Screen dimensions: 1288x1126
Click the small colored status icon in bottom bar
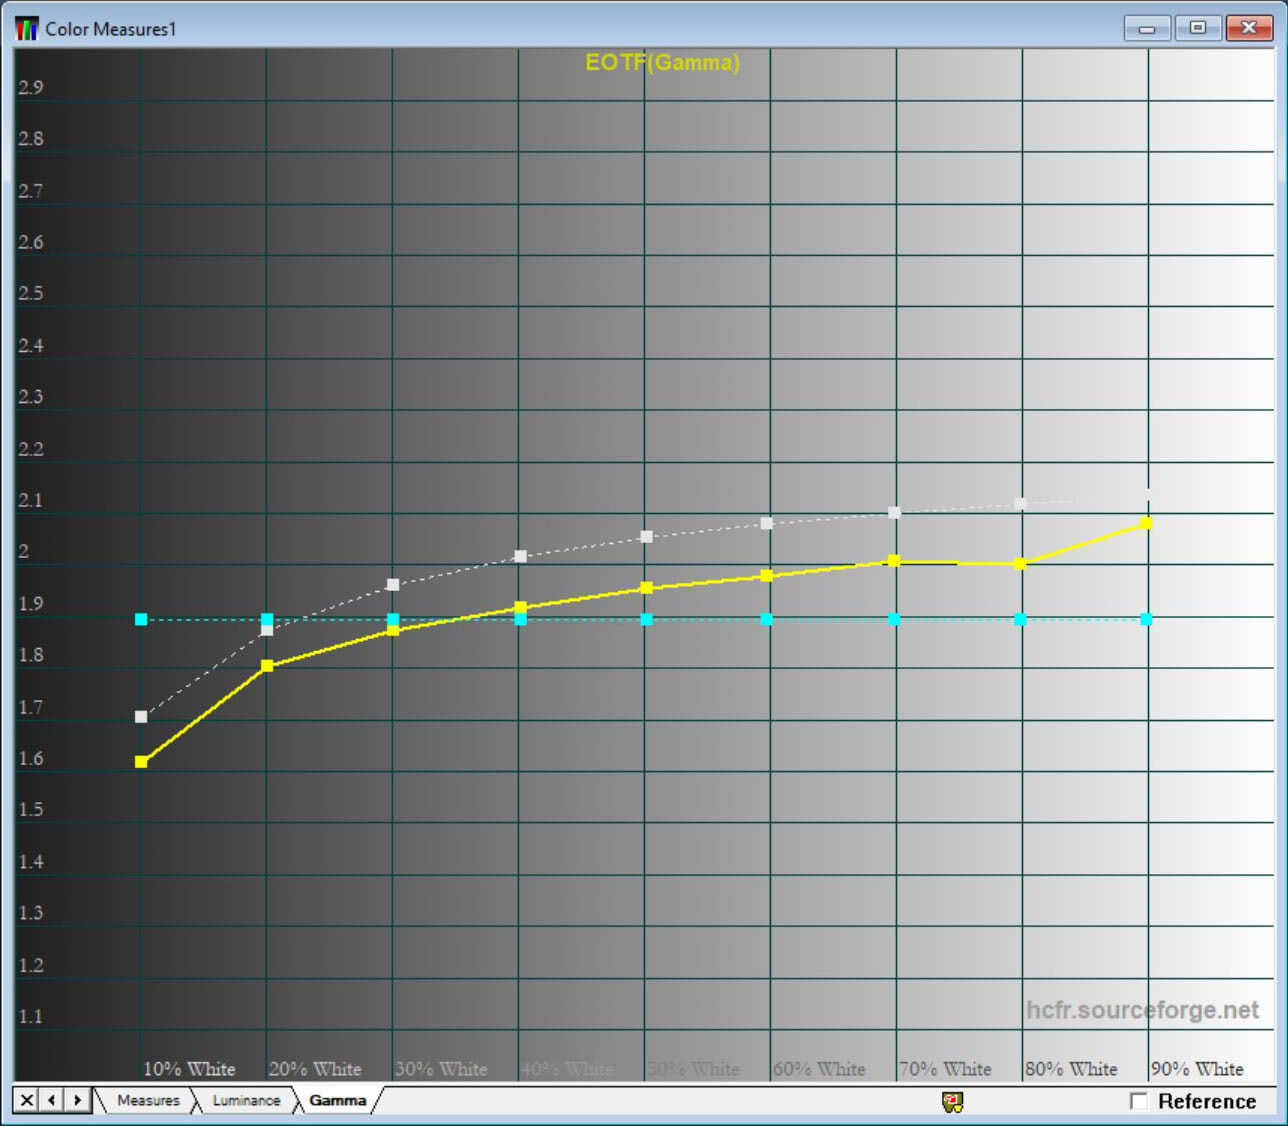click(x=952, y=1102)
